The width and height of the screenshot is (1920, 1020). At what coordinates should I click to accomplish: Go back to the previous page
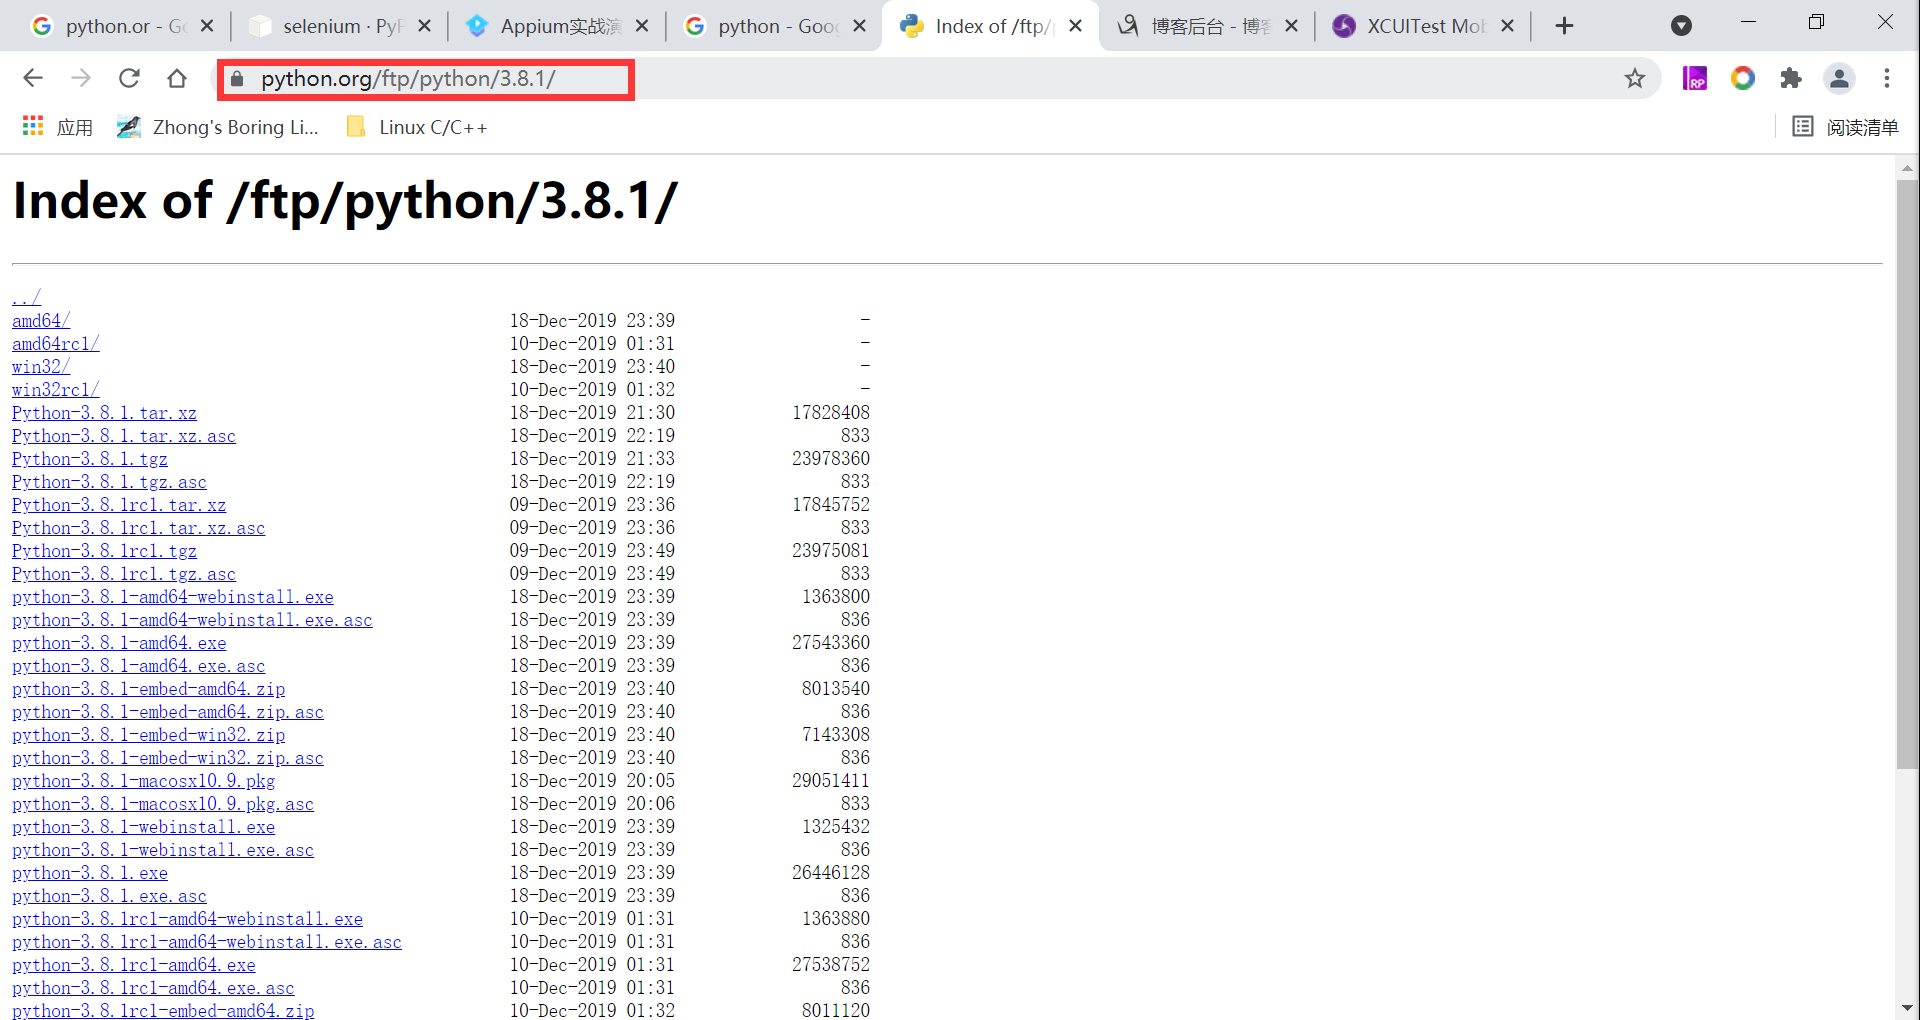click(33, 78)
